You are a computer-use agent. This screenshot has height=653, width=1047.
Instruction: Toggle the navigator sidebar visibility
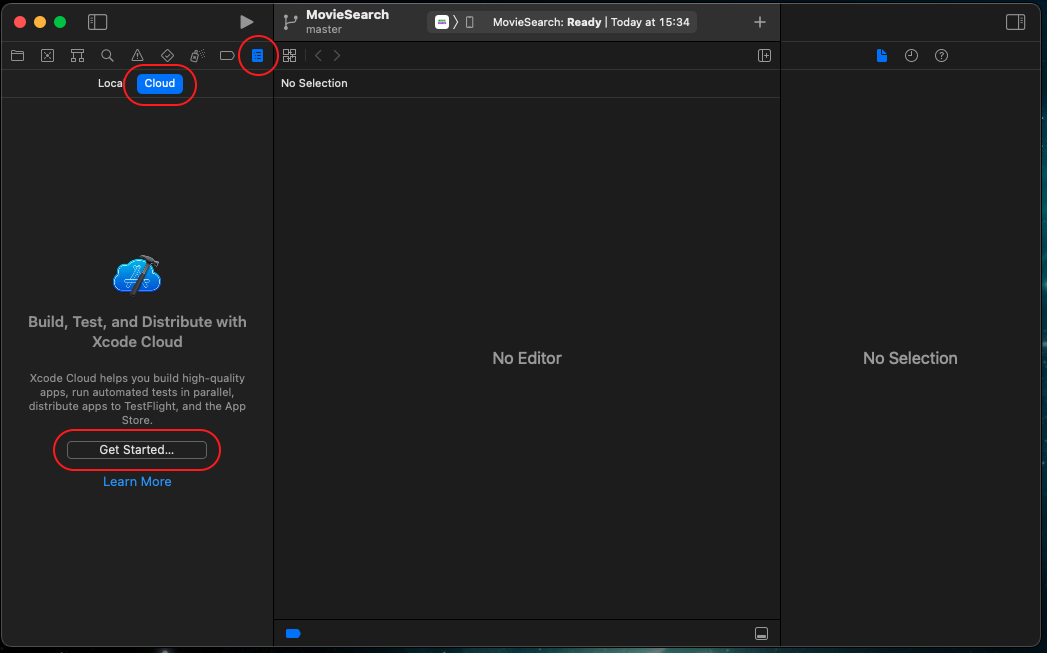pos(97,22)
